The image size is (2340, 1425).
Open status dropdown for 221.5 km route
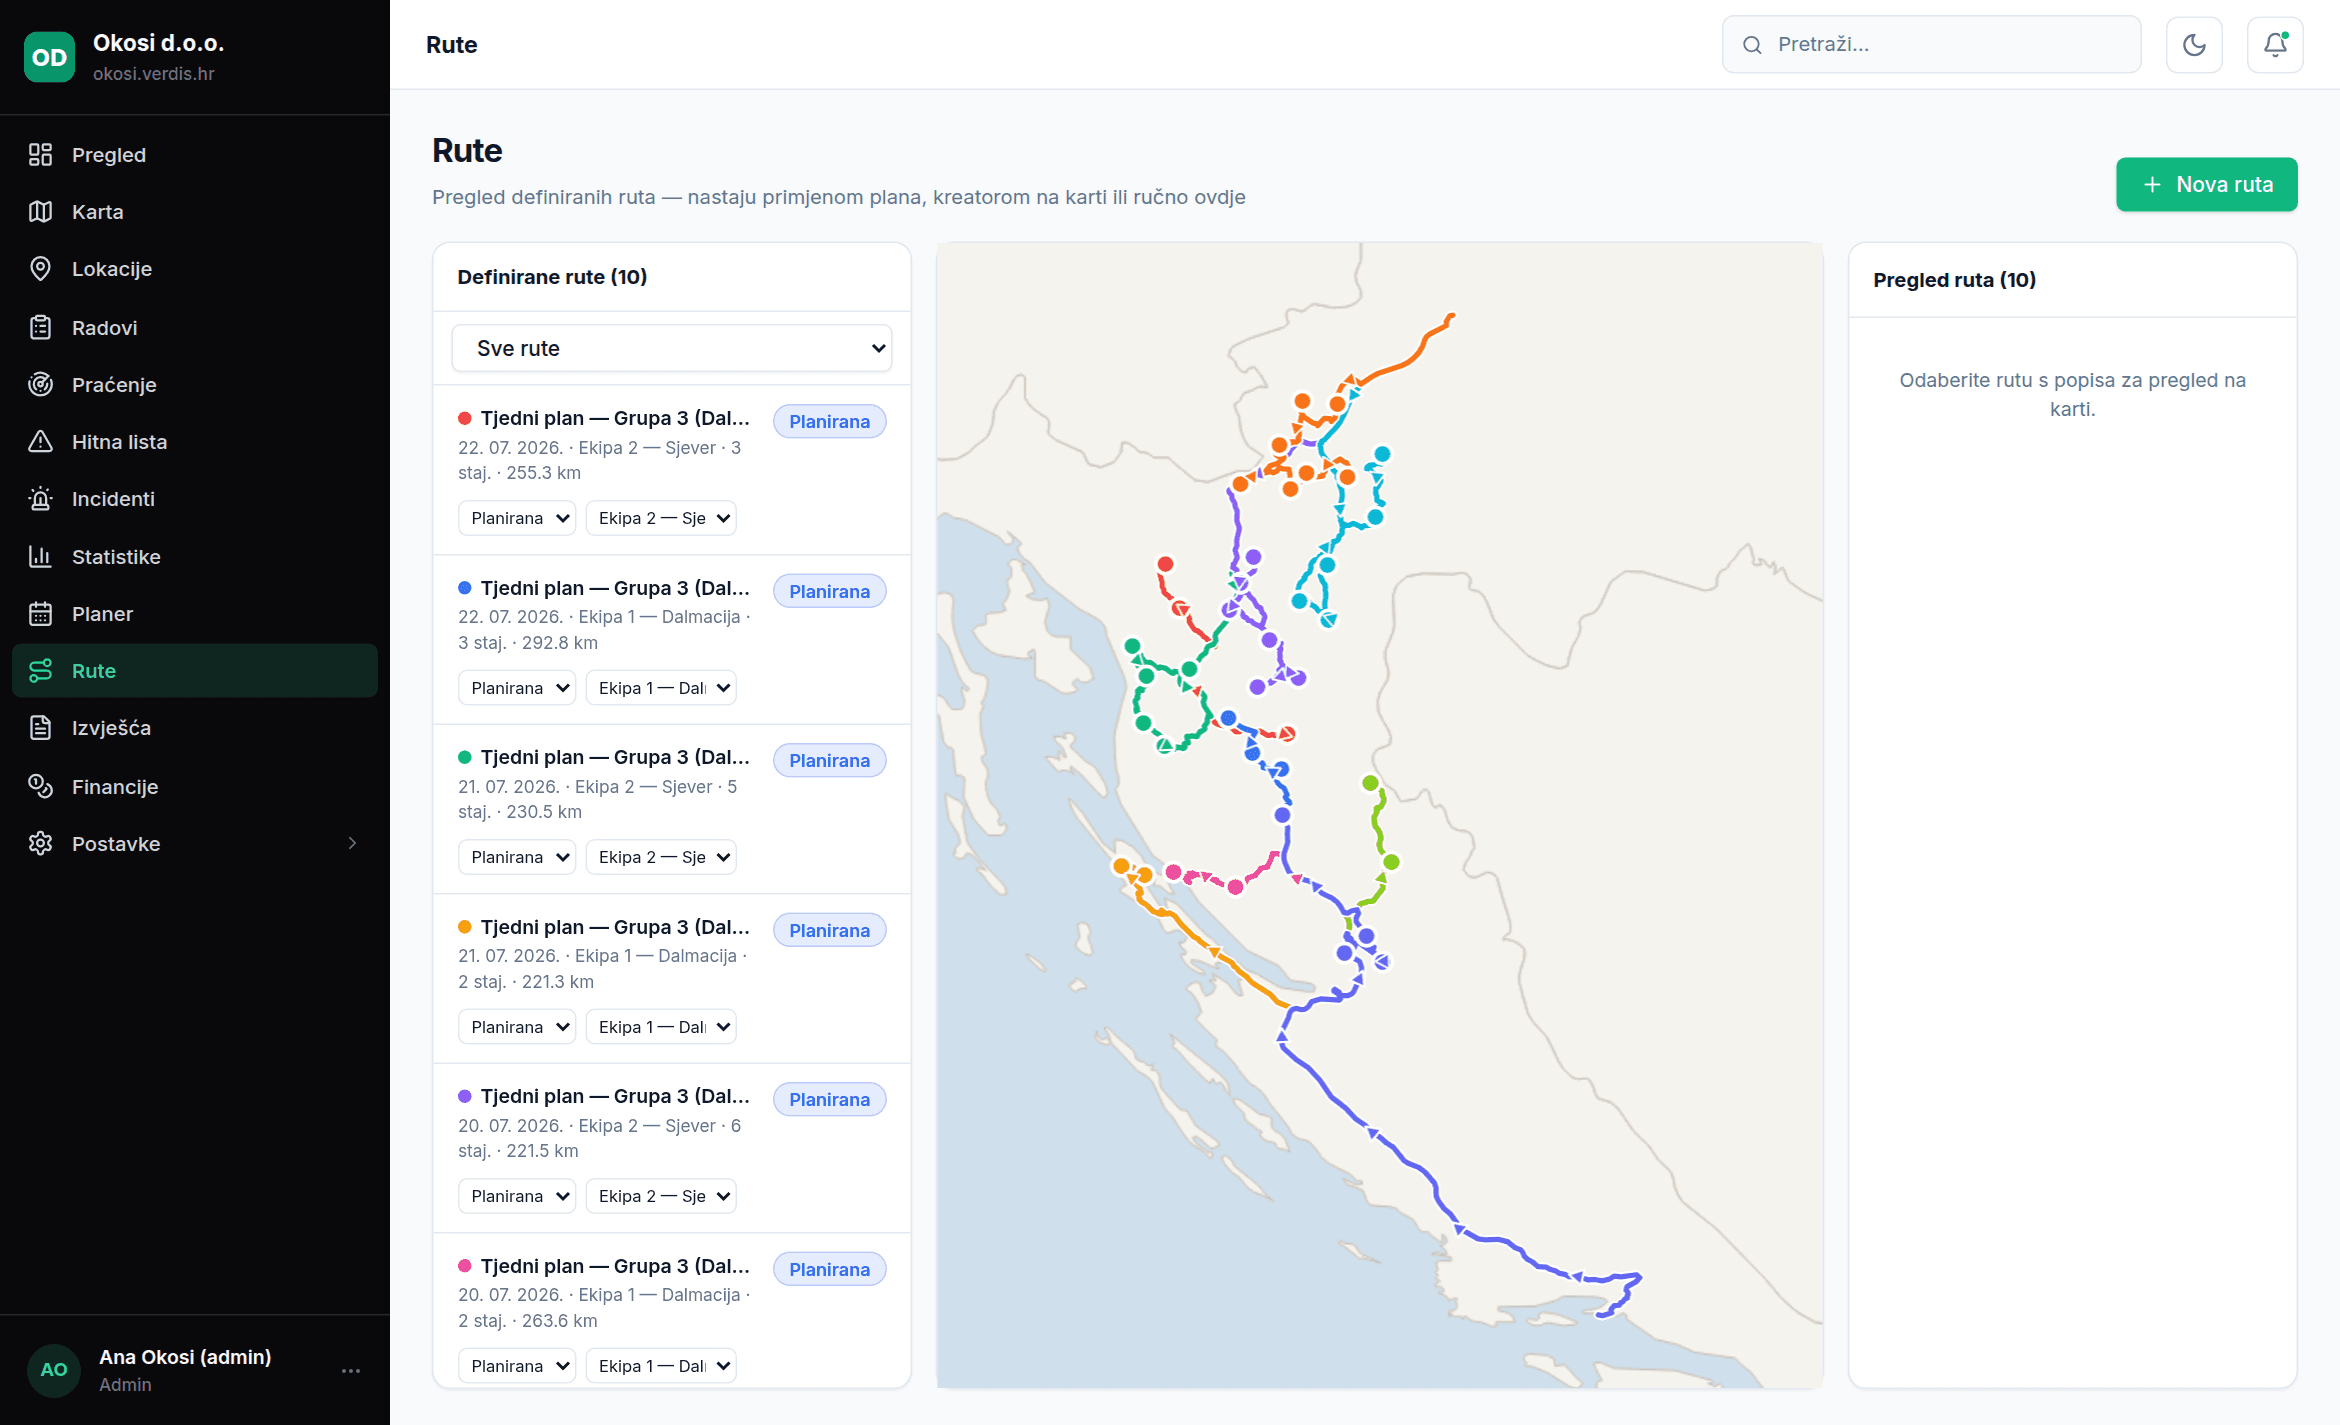tap(517, 1196)
